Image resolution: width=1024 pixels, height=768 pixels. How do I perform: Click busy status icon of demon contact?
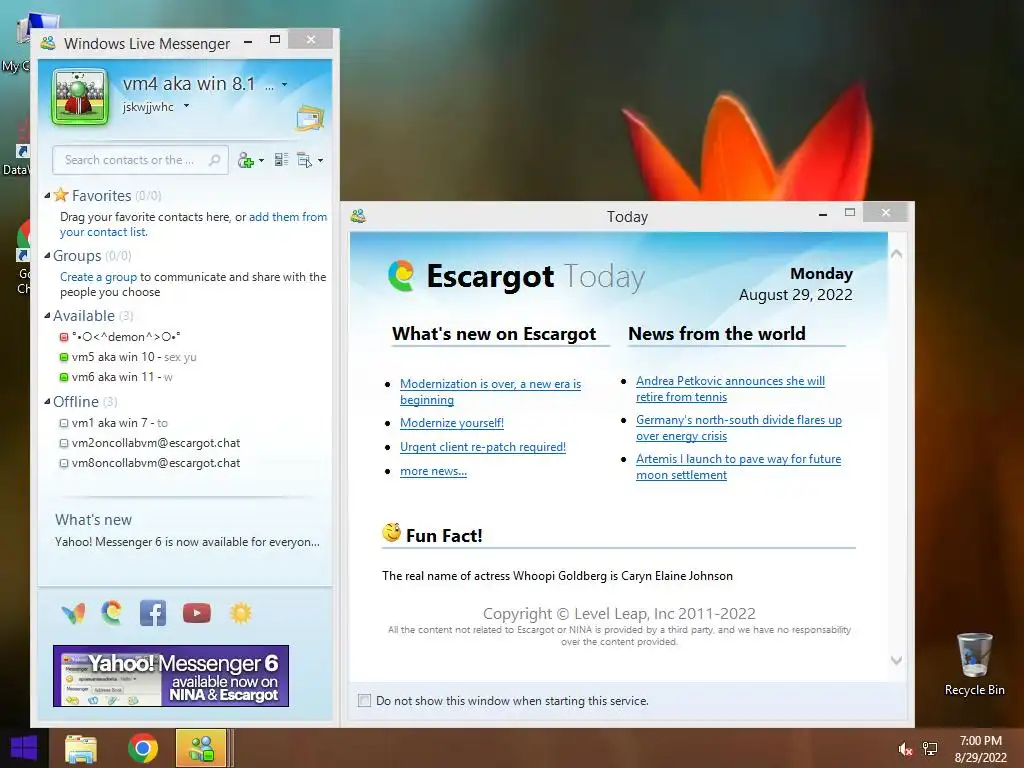(x=63, y=337)
